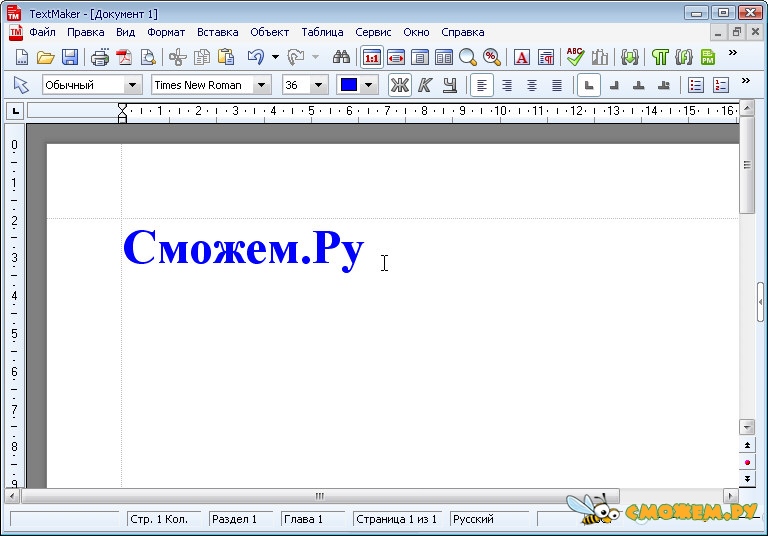Open print preview icon
768x536 pixels.
[x=148, y=57]
